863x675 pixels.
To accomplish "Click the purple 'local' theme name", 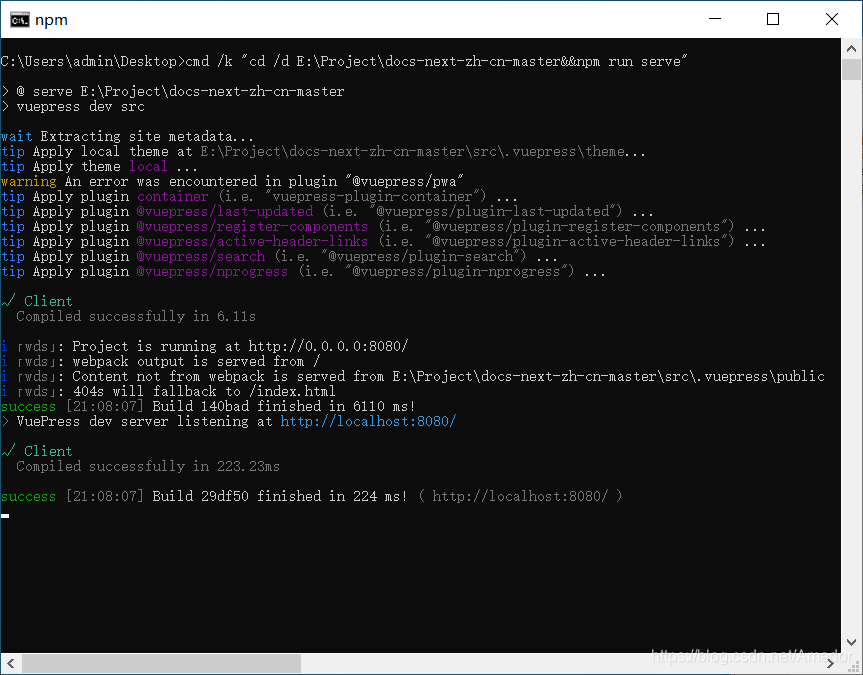I will point(149,166).
